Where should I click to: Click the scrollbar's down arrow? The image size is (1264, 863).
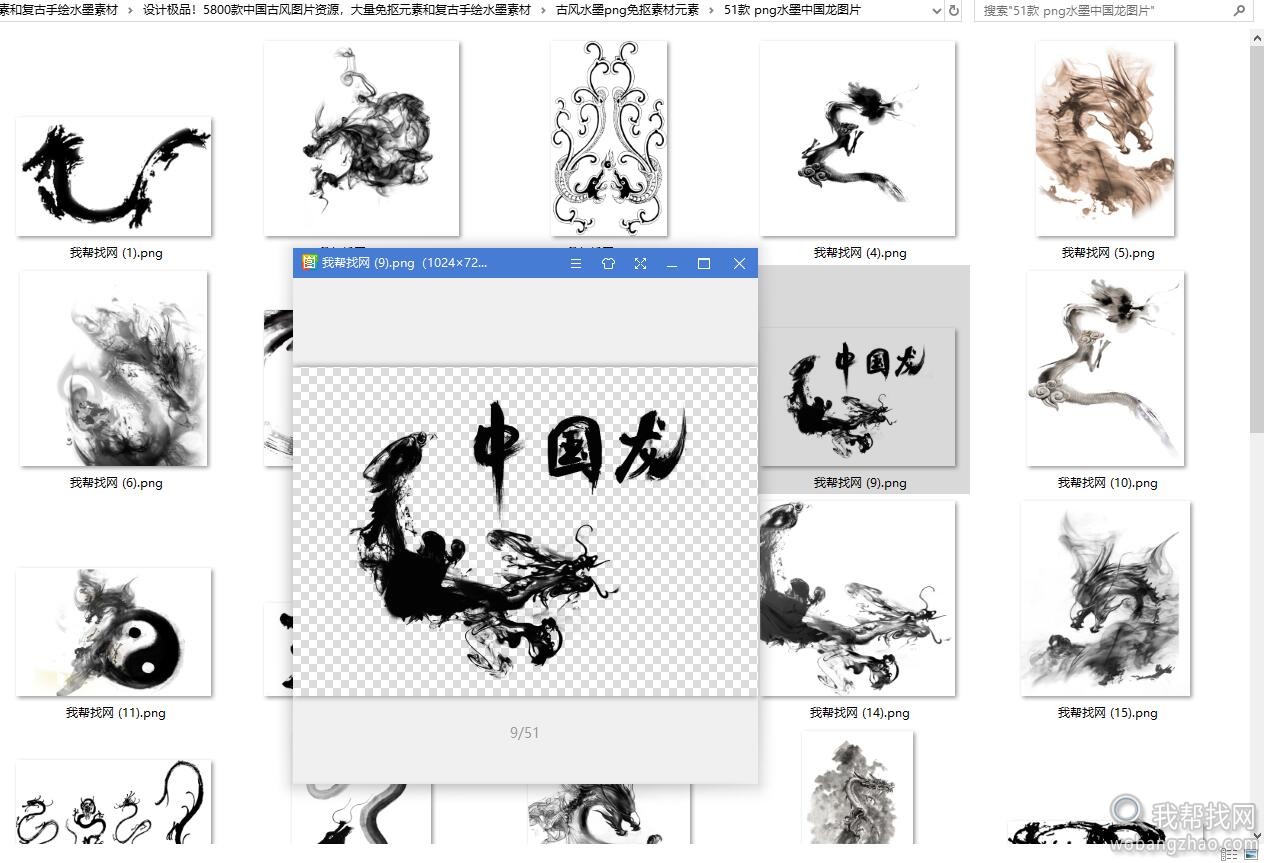pos(1257,836)
